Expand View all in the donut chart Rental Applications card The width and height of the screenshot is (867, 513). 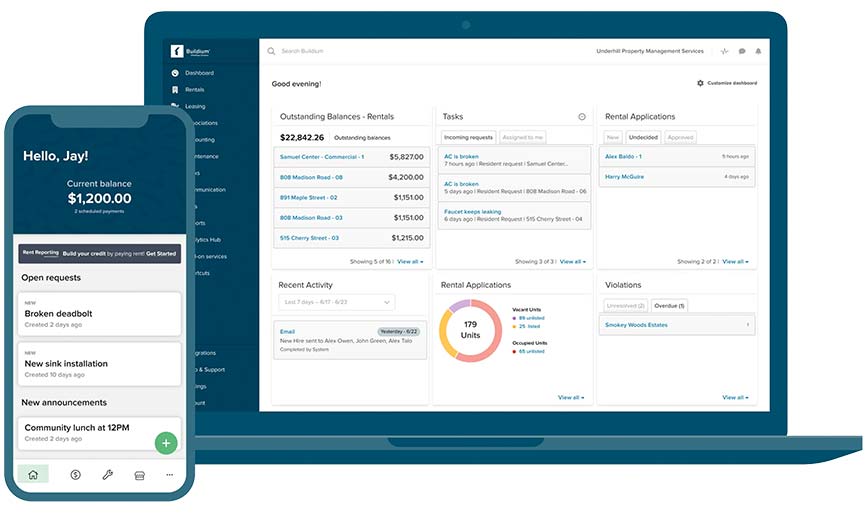click(571, 397)
